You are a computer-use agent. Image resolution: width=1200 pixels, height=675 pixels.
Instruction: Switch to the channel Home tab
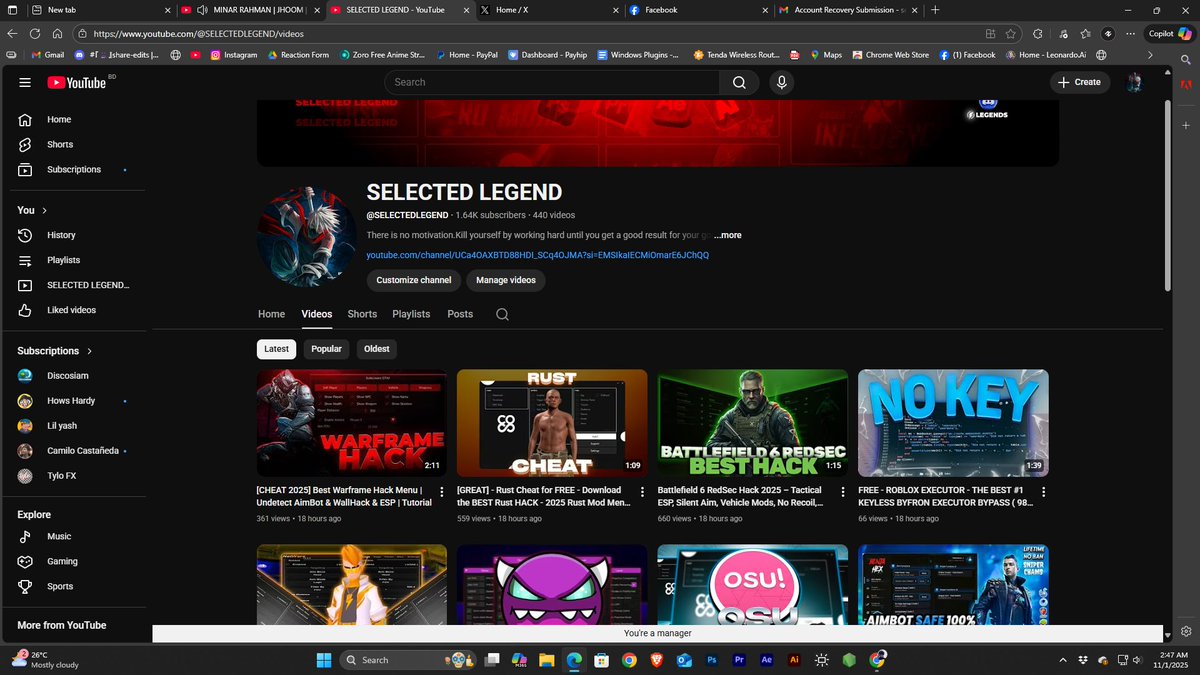(x=272, y=314)
